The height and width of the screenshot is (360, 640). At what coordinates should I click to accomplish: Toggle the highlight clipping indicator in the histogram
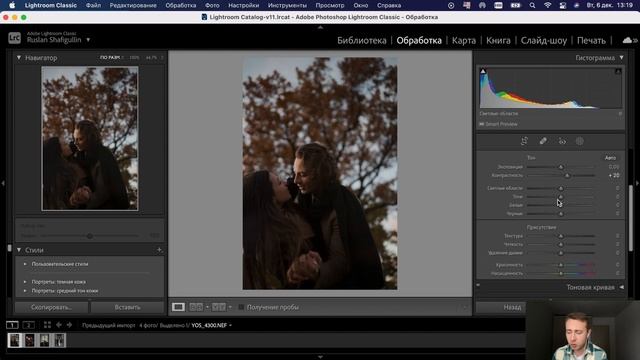click(618, 71)
